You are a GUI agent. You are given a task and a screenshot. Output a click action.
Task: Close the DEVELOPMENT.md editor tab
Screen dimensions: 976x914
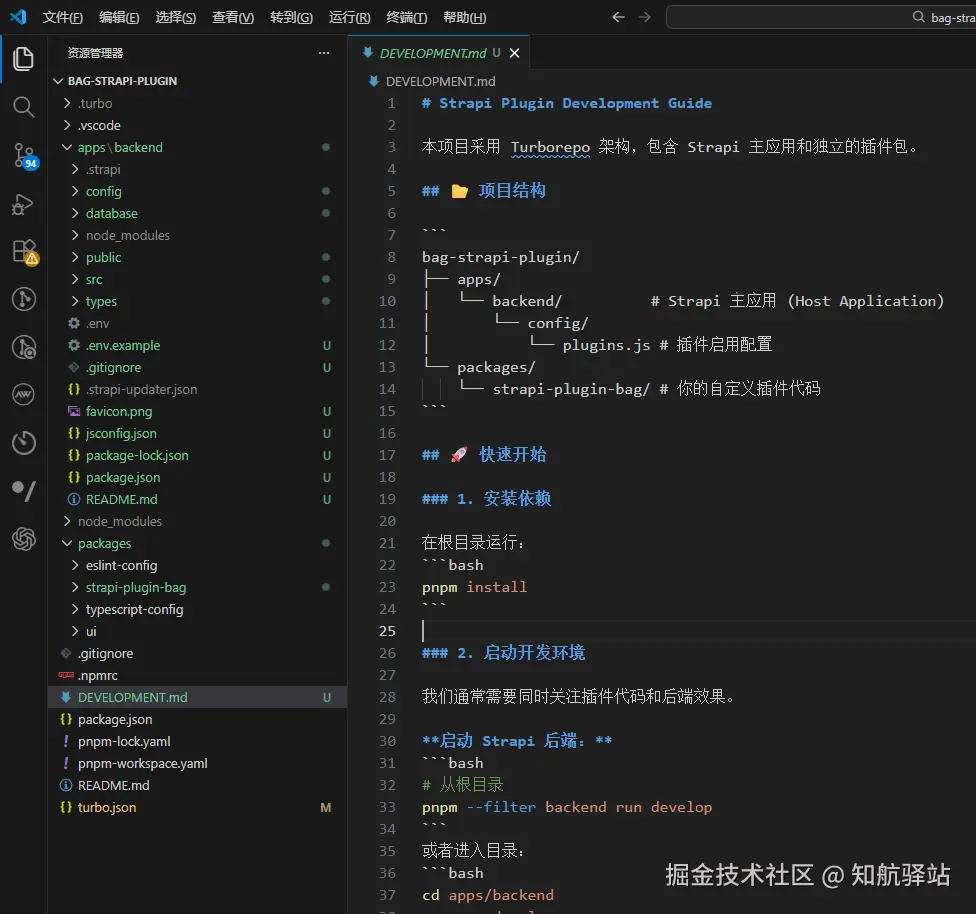[514, 53]
